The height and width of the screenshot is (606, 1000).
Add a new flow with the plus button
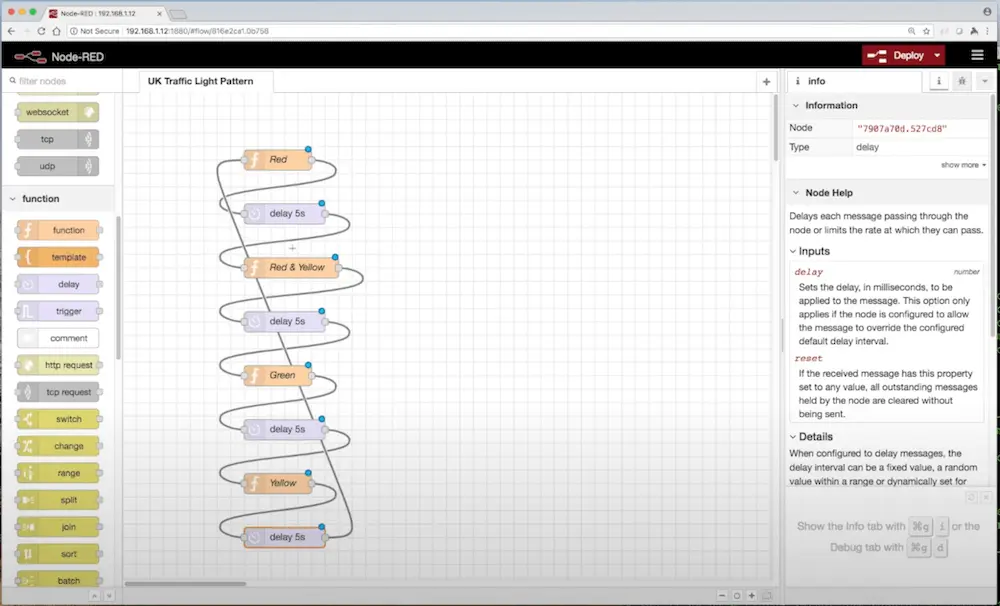765,81
